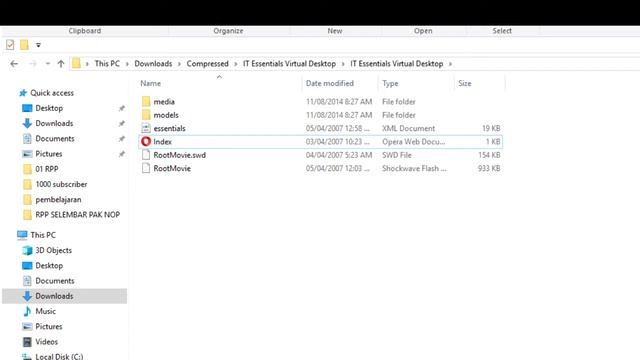Open the 1000 subscriber folder
This screenshot has width=640, height=360.
[61, 184]
